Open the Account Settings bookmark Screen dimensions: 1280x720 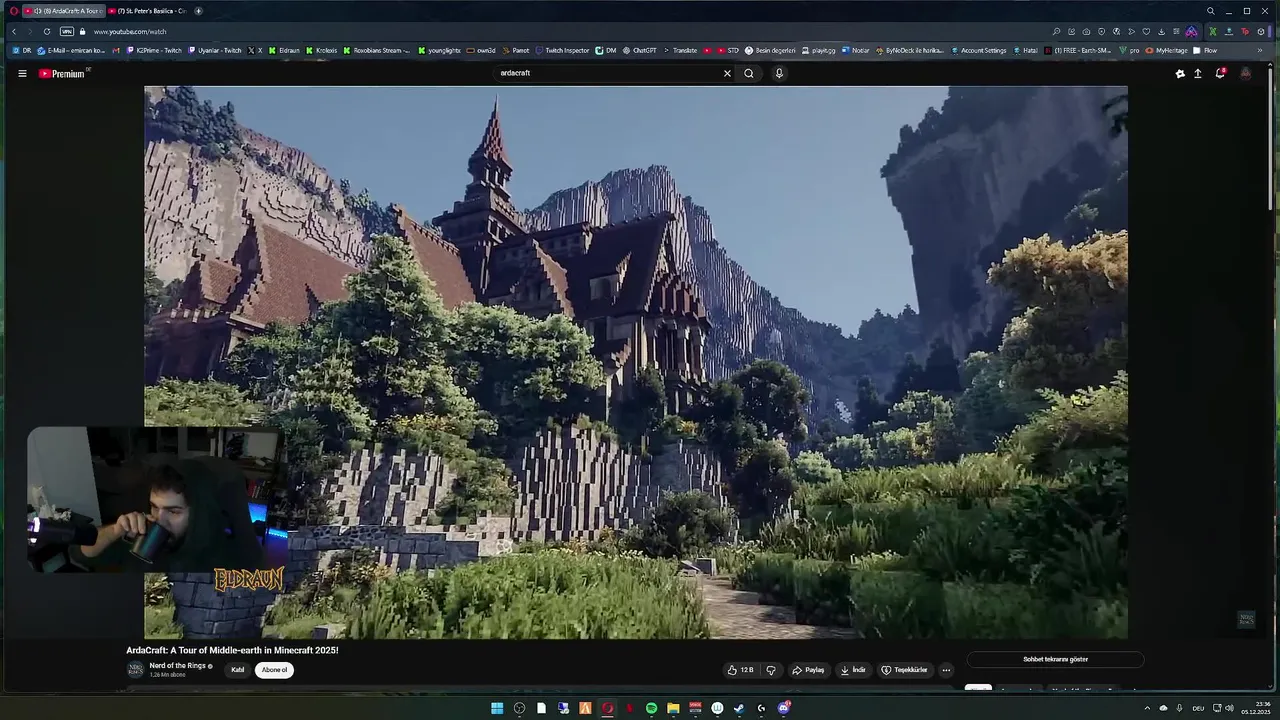click(979, 50)
